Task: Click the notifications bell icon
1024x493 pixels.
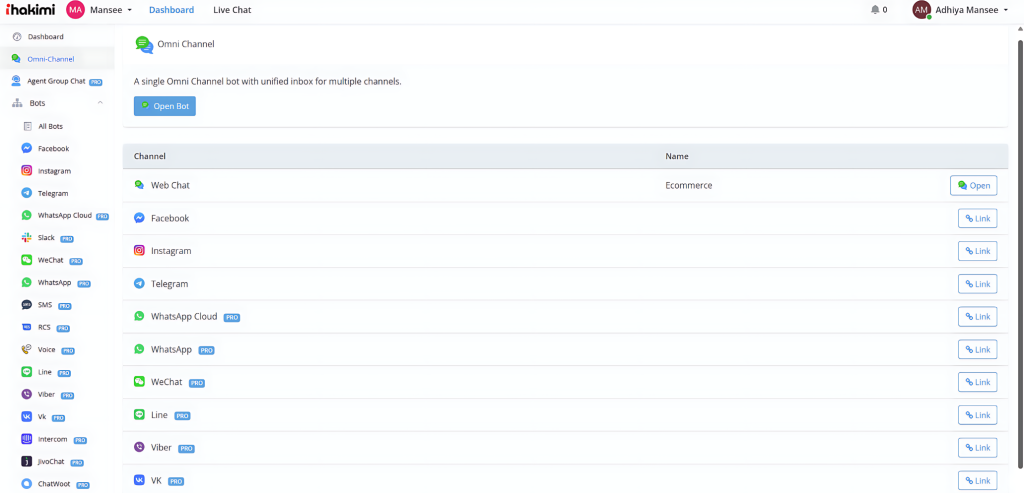Action: tap(875, 10)
